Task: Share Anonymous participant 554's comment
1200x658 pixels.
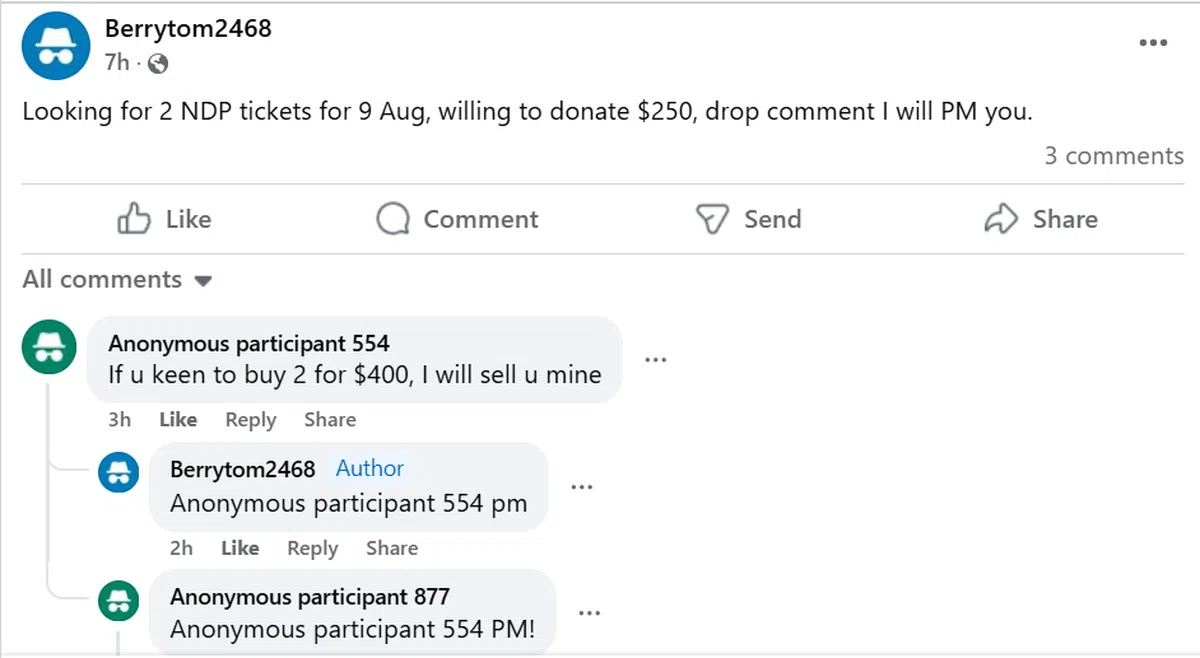Action: pyautogui.click(x=330, y=420)
